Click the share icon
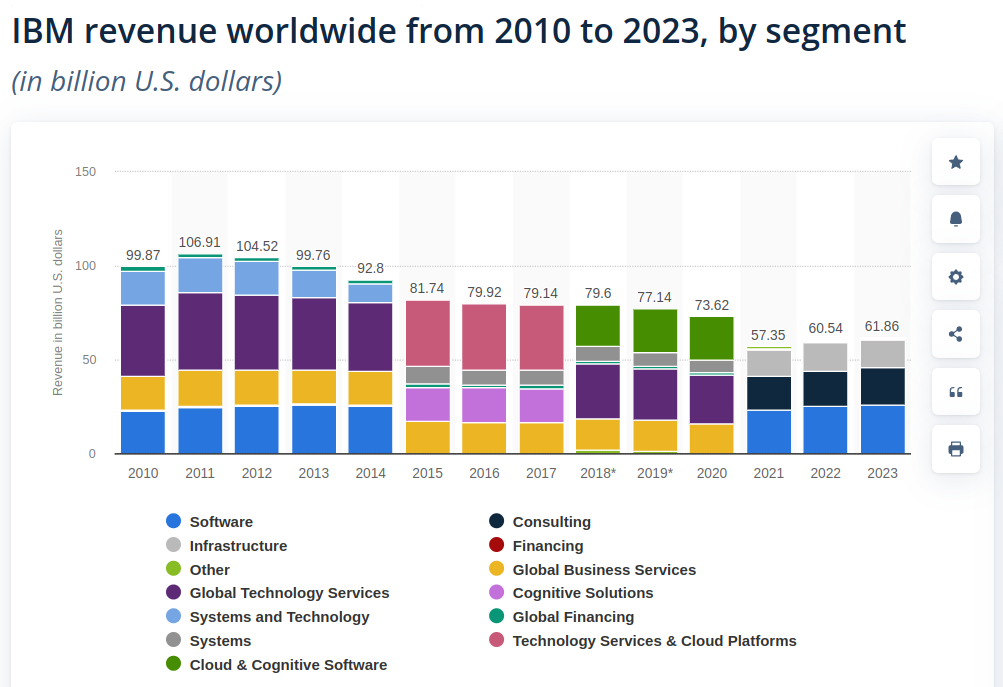Screen dimensions: 1003x687 point(956,334)
